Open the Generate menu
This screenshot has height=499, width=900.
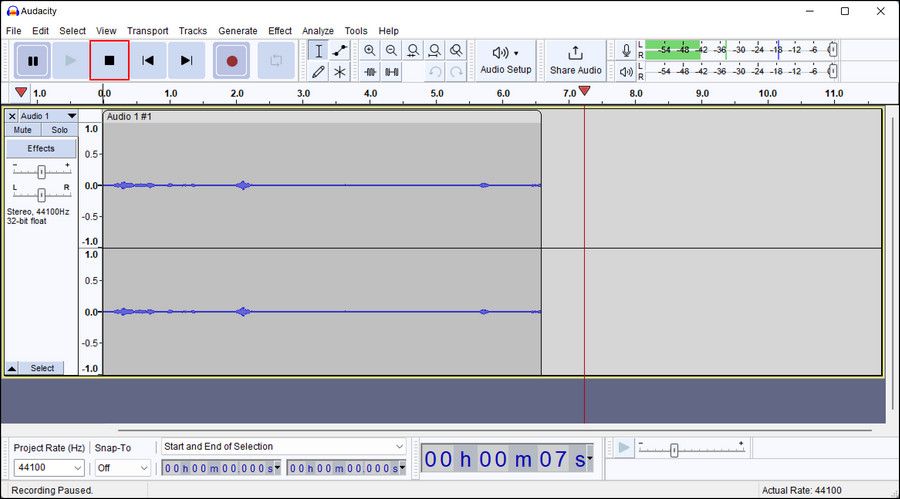238,30
